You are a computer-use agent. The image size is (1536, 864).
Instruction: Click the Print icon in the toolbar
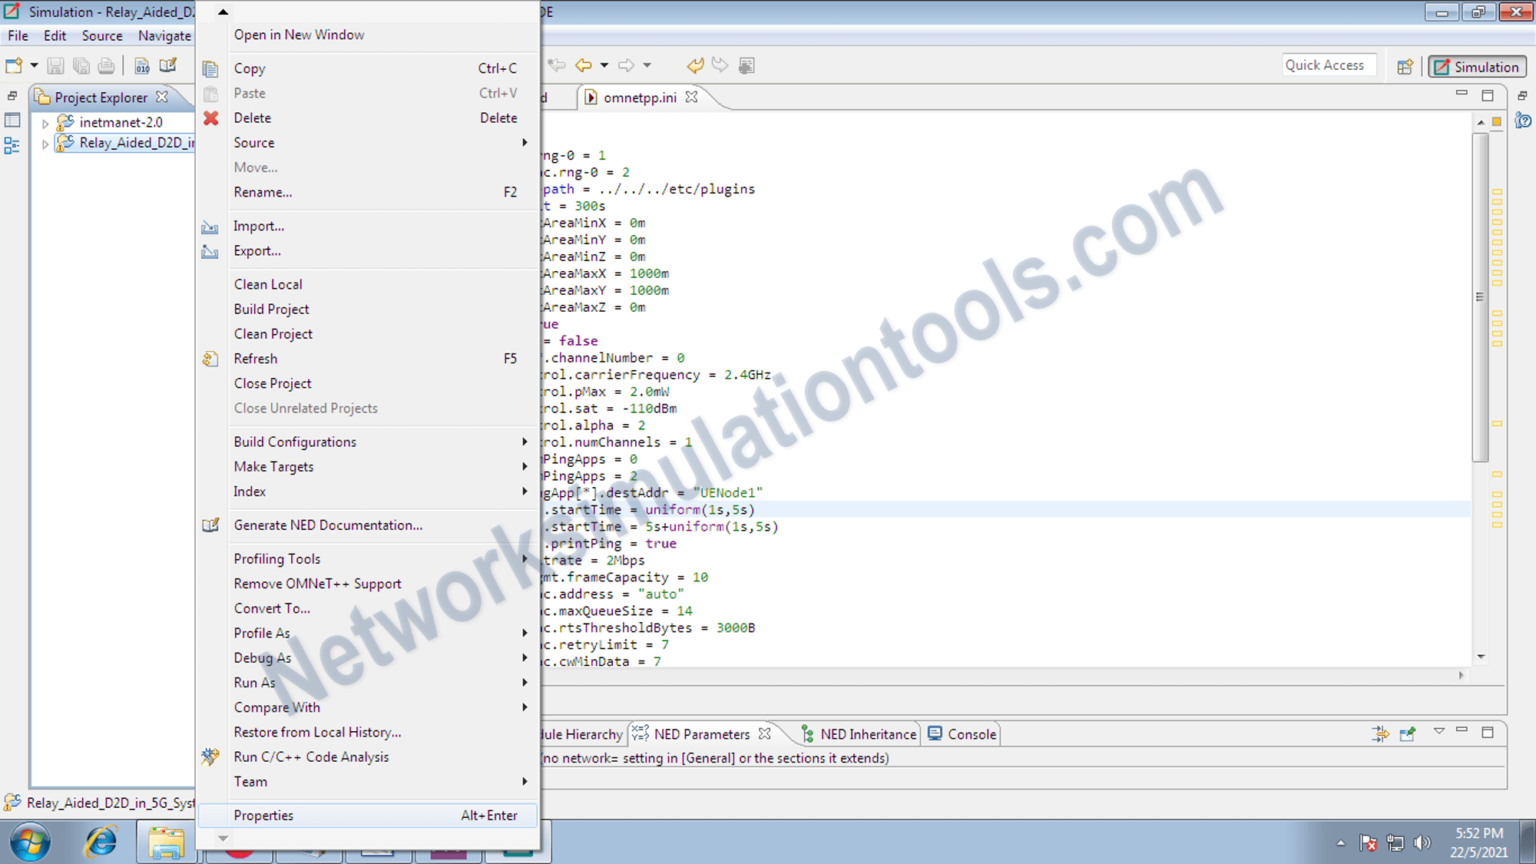tap(106, 64)
